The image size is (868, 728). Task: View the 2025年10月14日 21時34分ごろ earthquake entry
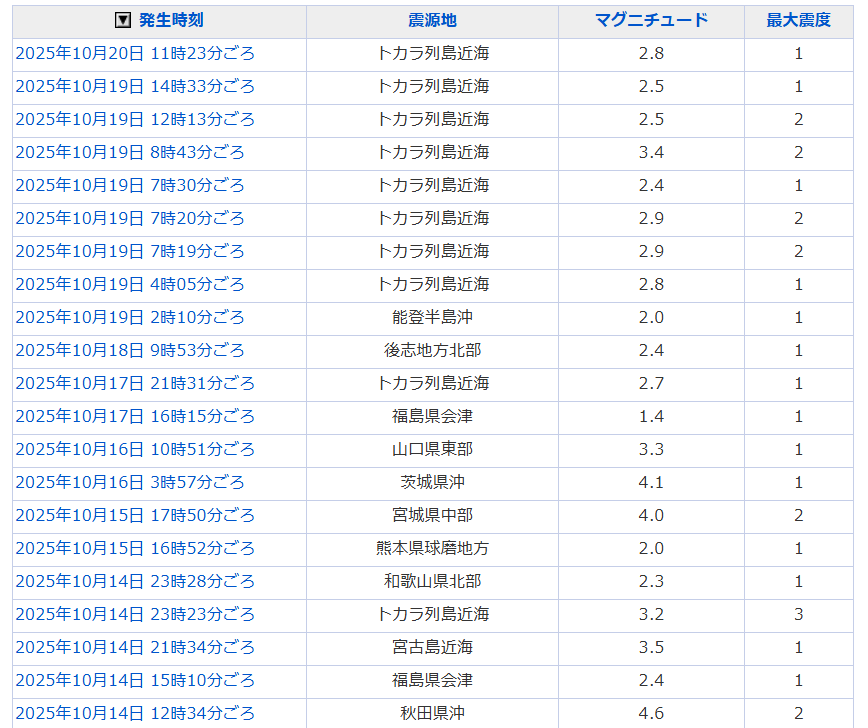point(135,647)
